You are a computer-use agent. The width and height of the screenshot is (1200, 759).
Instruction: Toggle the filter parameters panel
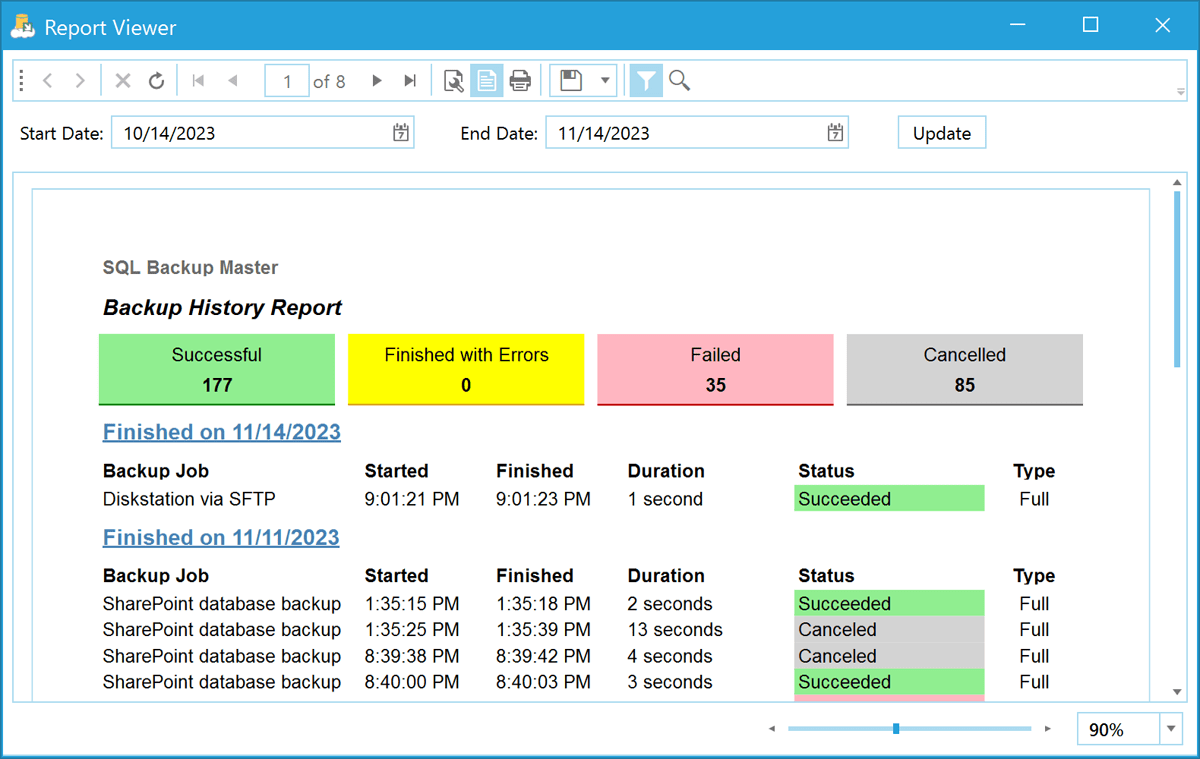pos(645,81)
